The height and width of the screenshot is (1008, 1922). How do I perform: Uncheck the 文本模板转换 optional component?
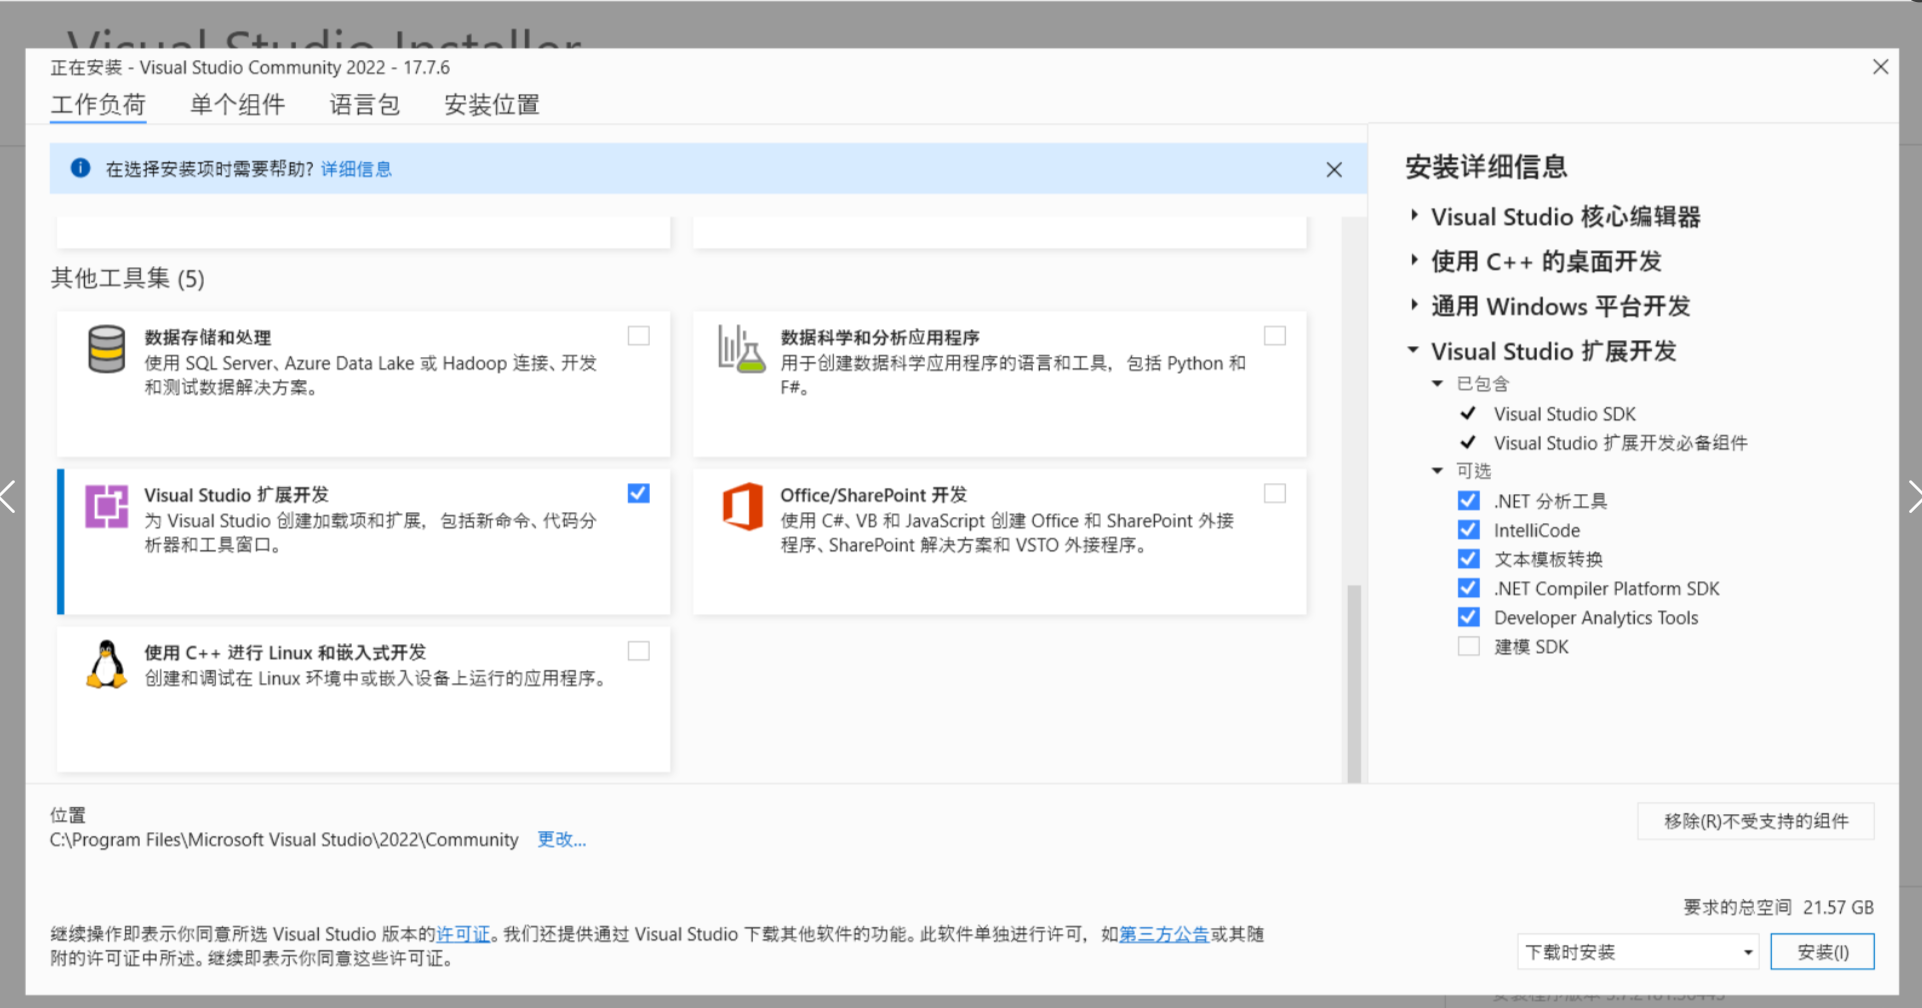[1468, 558]
